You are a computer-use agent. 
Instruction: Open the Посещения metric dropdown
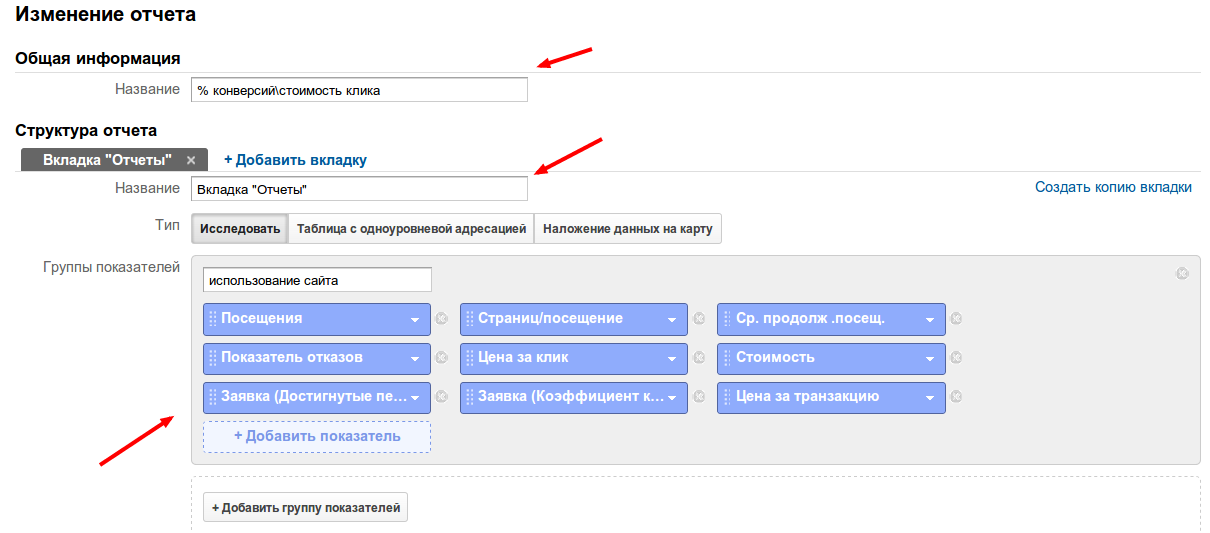click(x=414, y=320)
